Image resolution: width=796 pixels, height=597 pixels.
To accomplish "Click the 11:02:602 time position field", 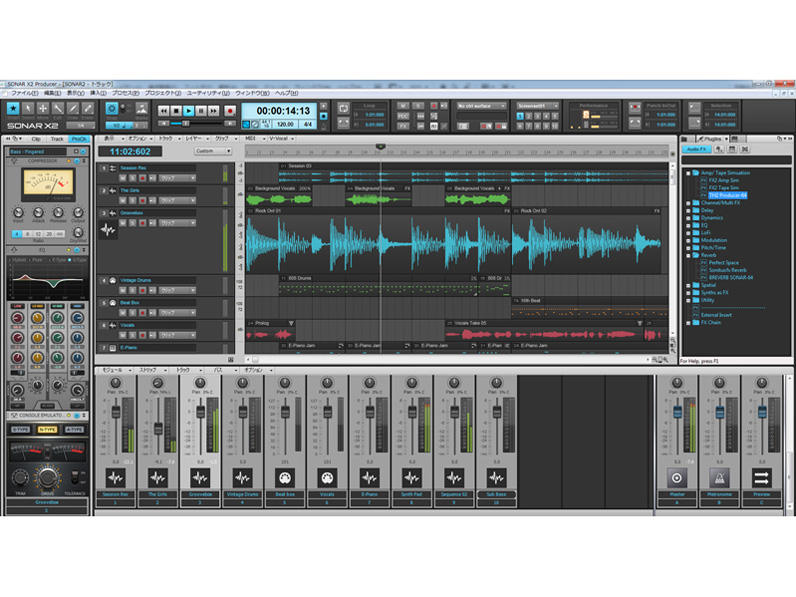I will pos(130,151).
